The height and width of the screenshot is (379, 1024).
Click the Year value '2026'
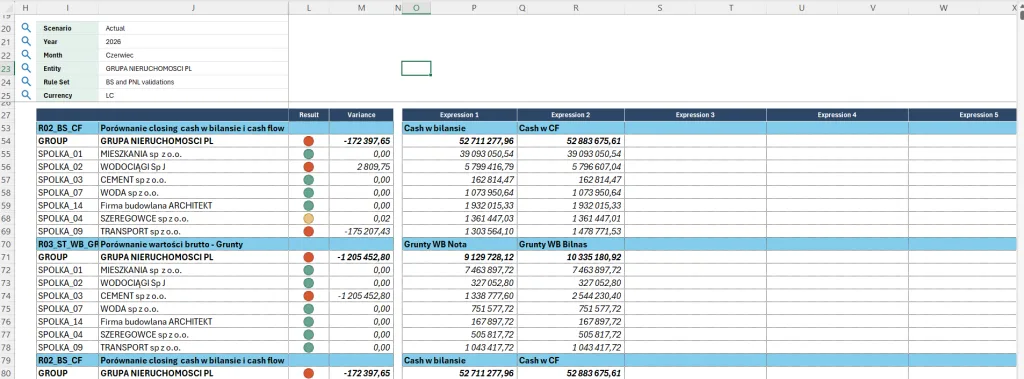click(x=113, y=42)
